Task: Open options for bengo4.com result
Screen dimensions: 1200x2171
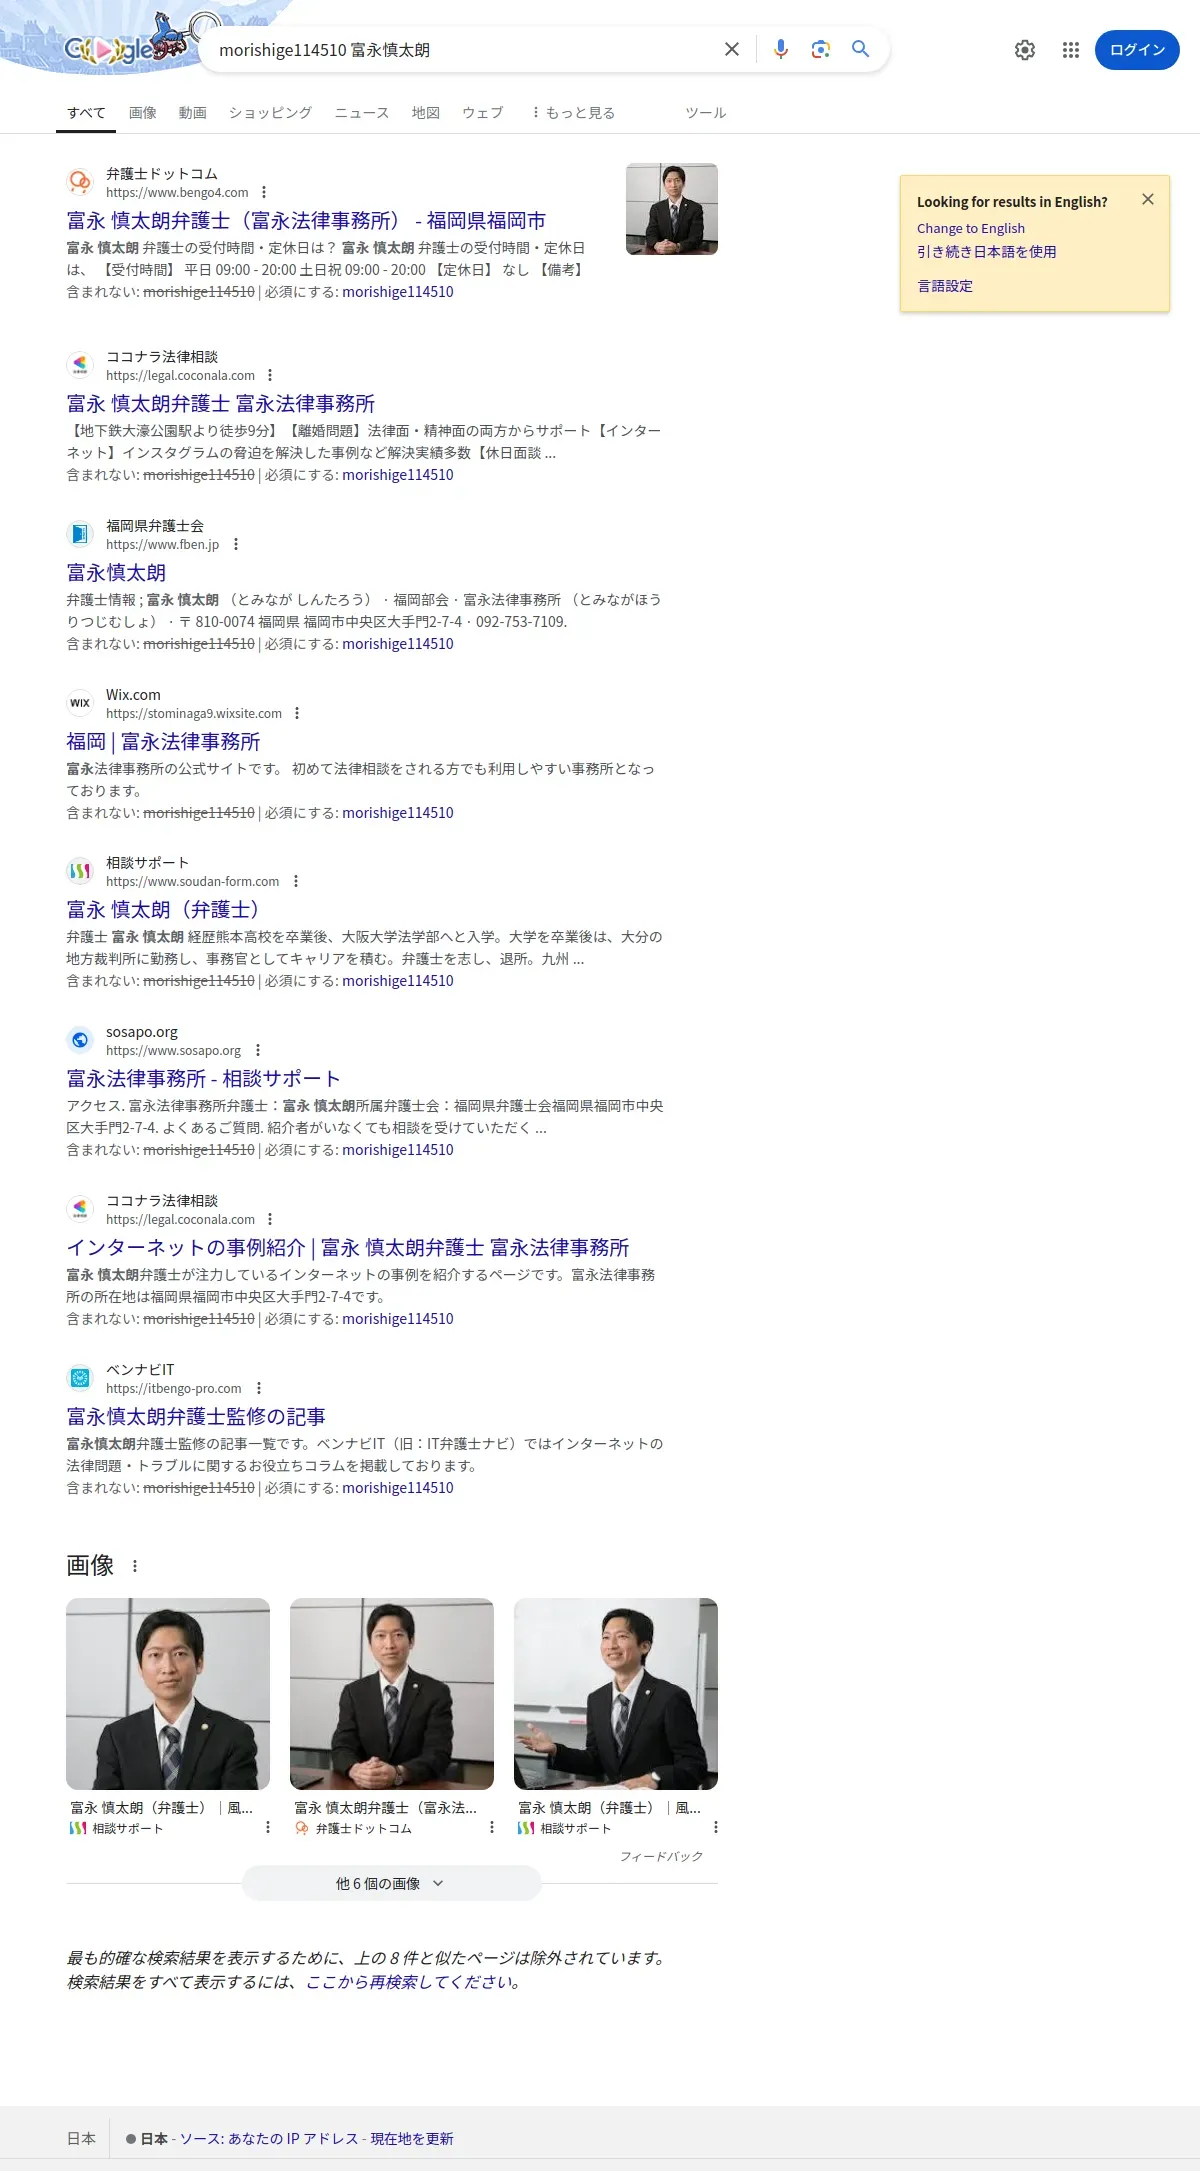Action: click(264, 192)
